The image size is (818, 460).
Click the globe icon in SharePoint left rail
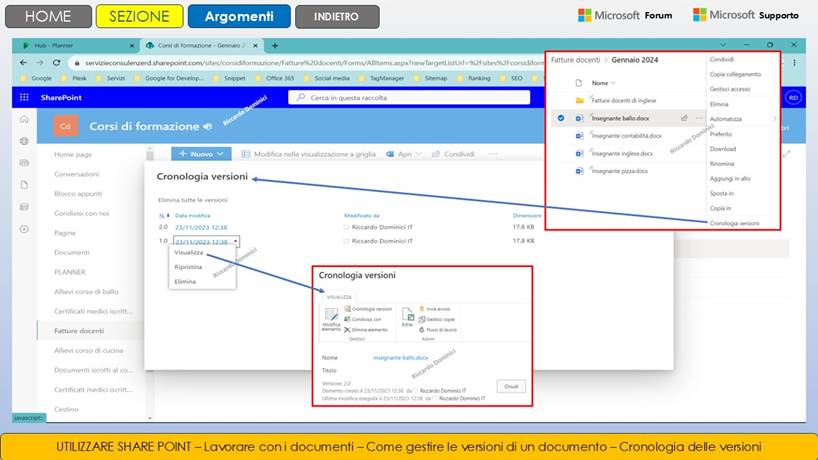24,141
